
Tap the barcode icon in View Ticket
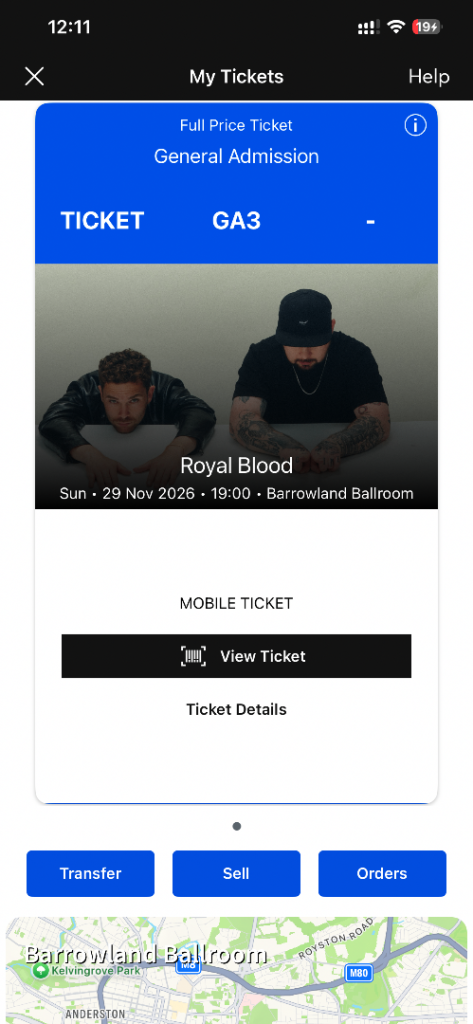point(193,656)
